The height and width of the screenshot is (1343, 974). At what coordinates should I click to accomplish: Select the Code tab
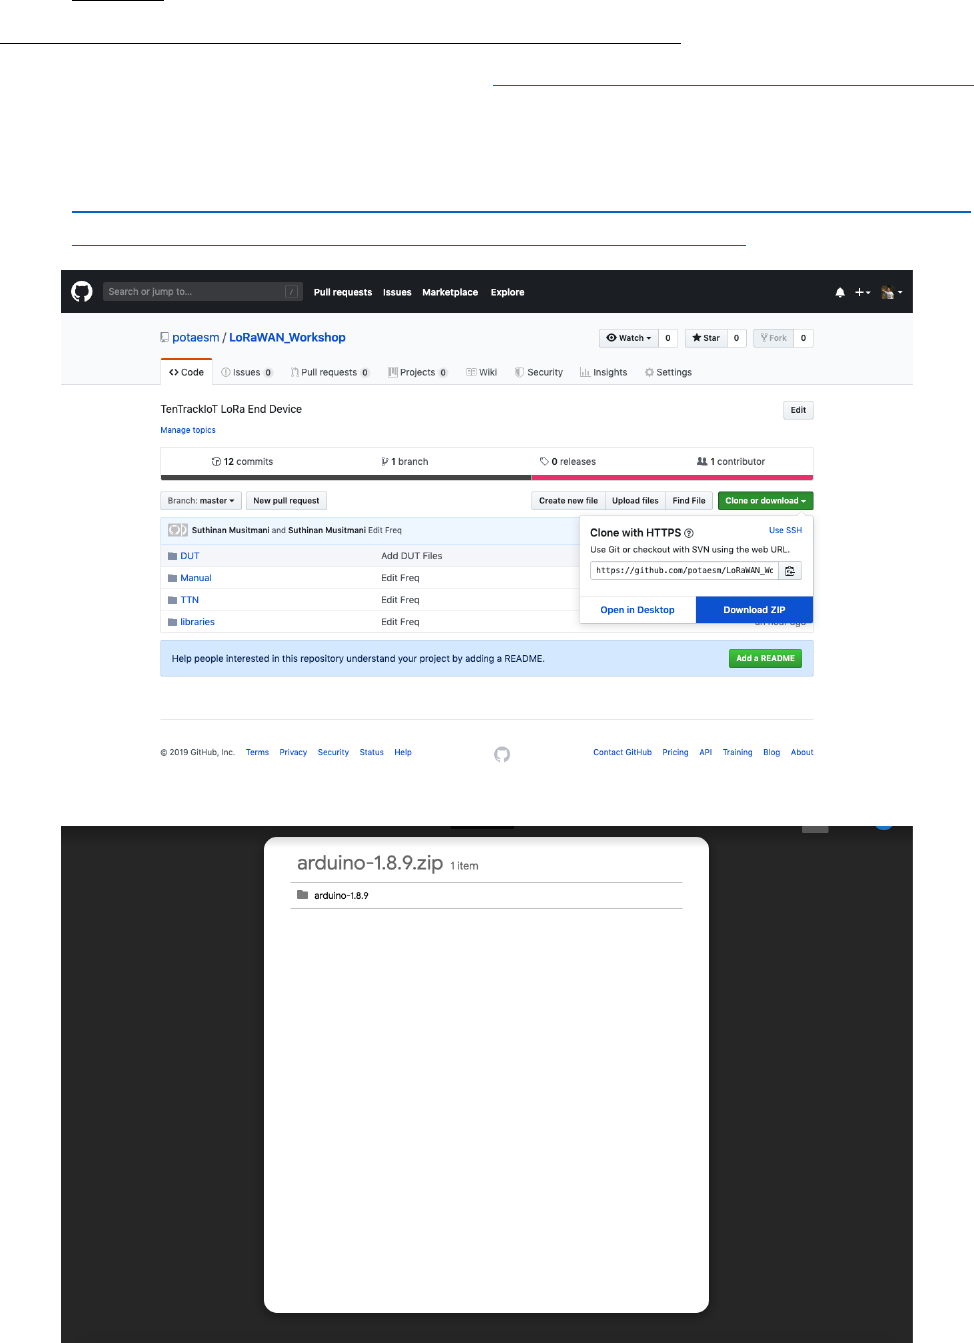click(x=186, y=372)
